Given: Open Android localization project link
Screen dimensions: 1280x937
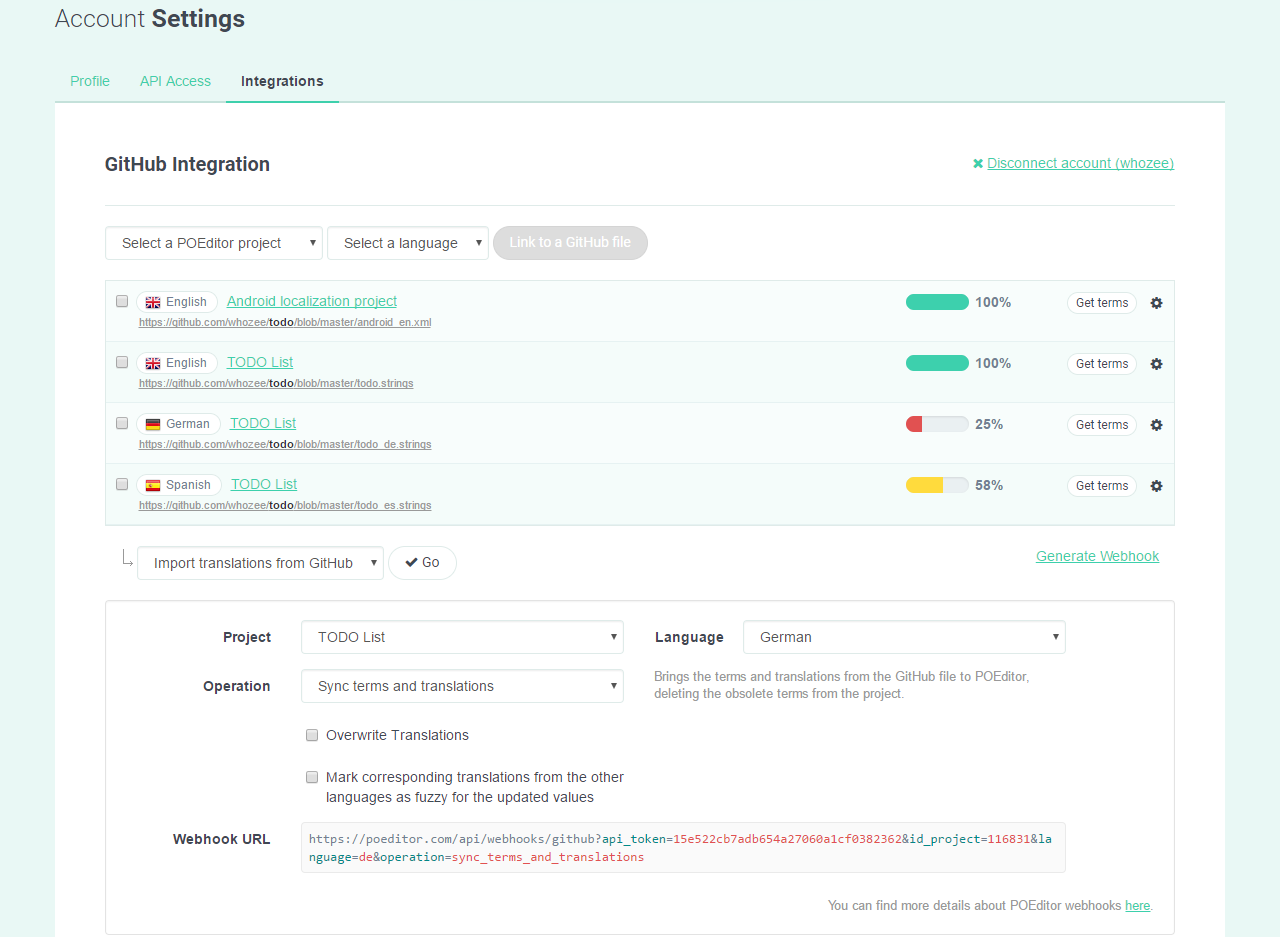Looking at the screenshot, I should (x=312, y=301).
